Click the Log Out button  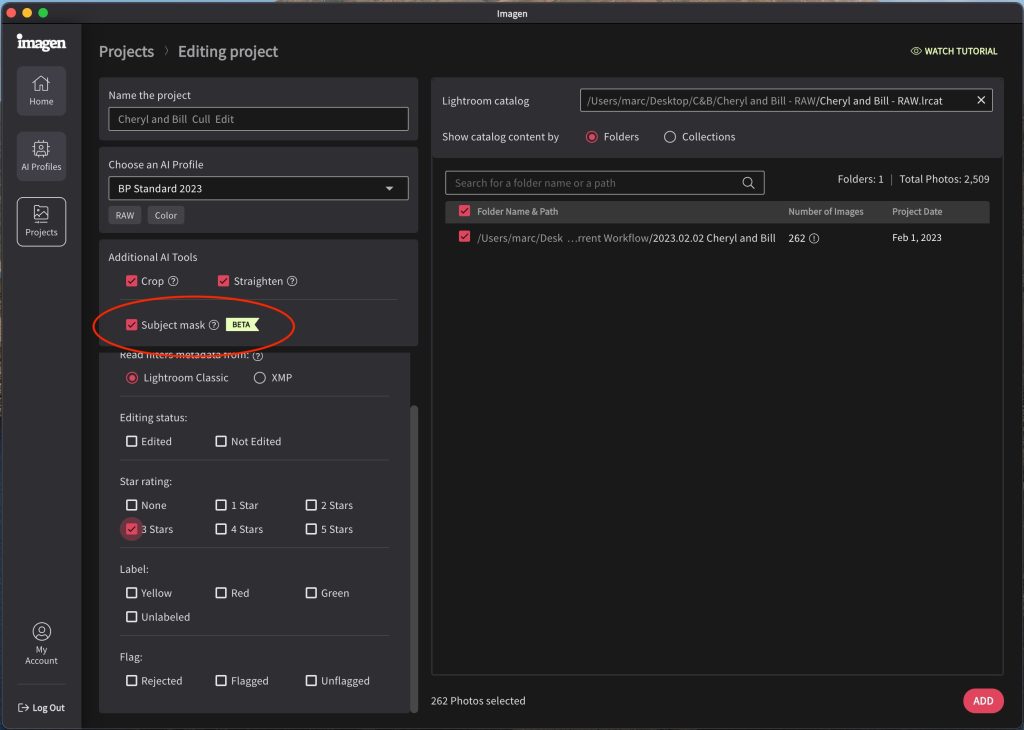[x=41, y=708]
